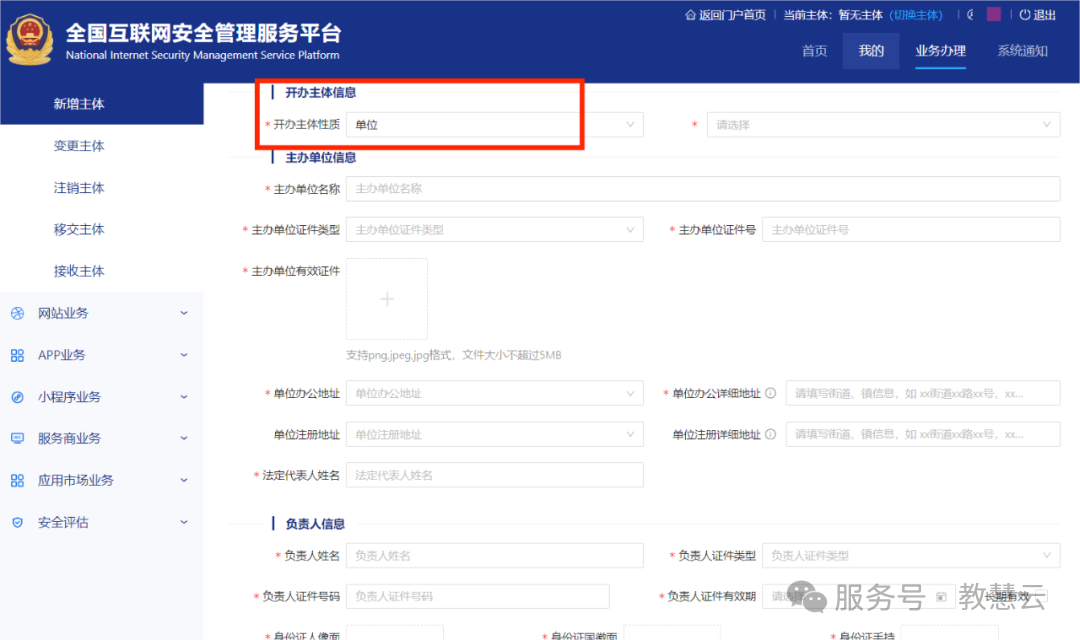The height and width of the screenshot is (640, 1080).
Task: Open the 系统通知 tab
Action: pos(1022,51)
